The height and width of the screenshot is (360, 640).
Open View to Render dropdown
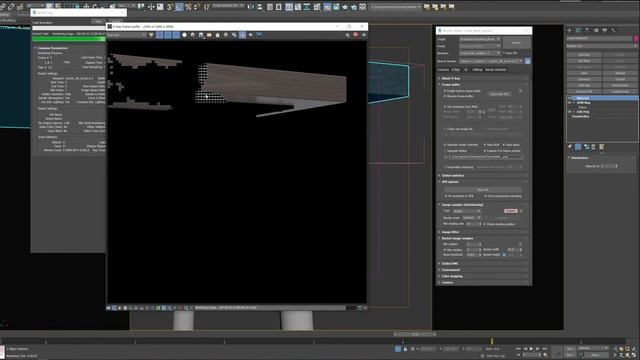[x=491, y=61]
